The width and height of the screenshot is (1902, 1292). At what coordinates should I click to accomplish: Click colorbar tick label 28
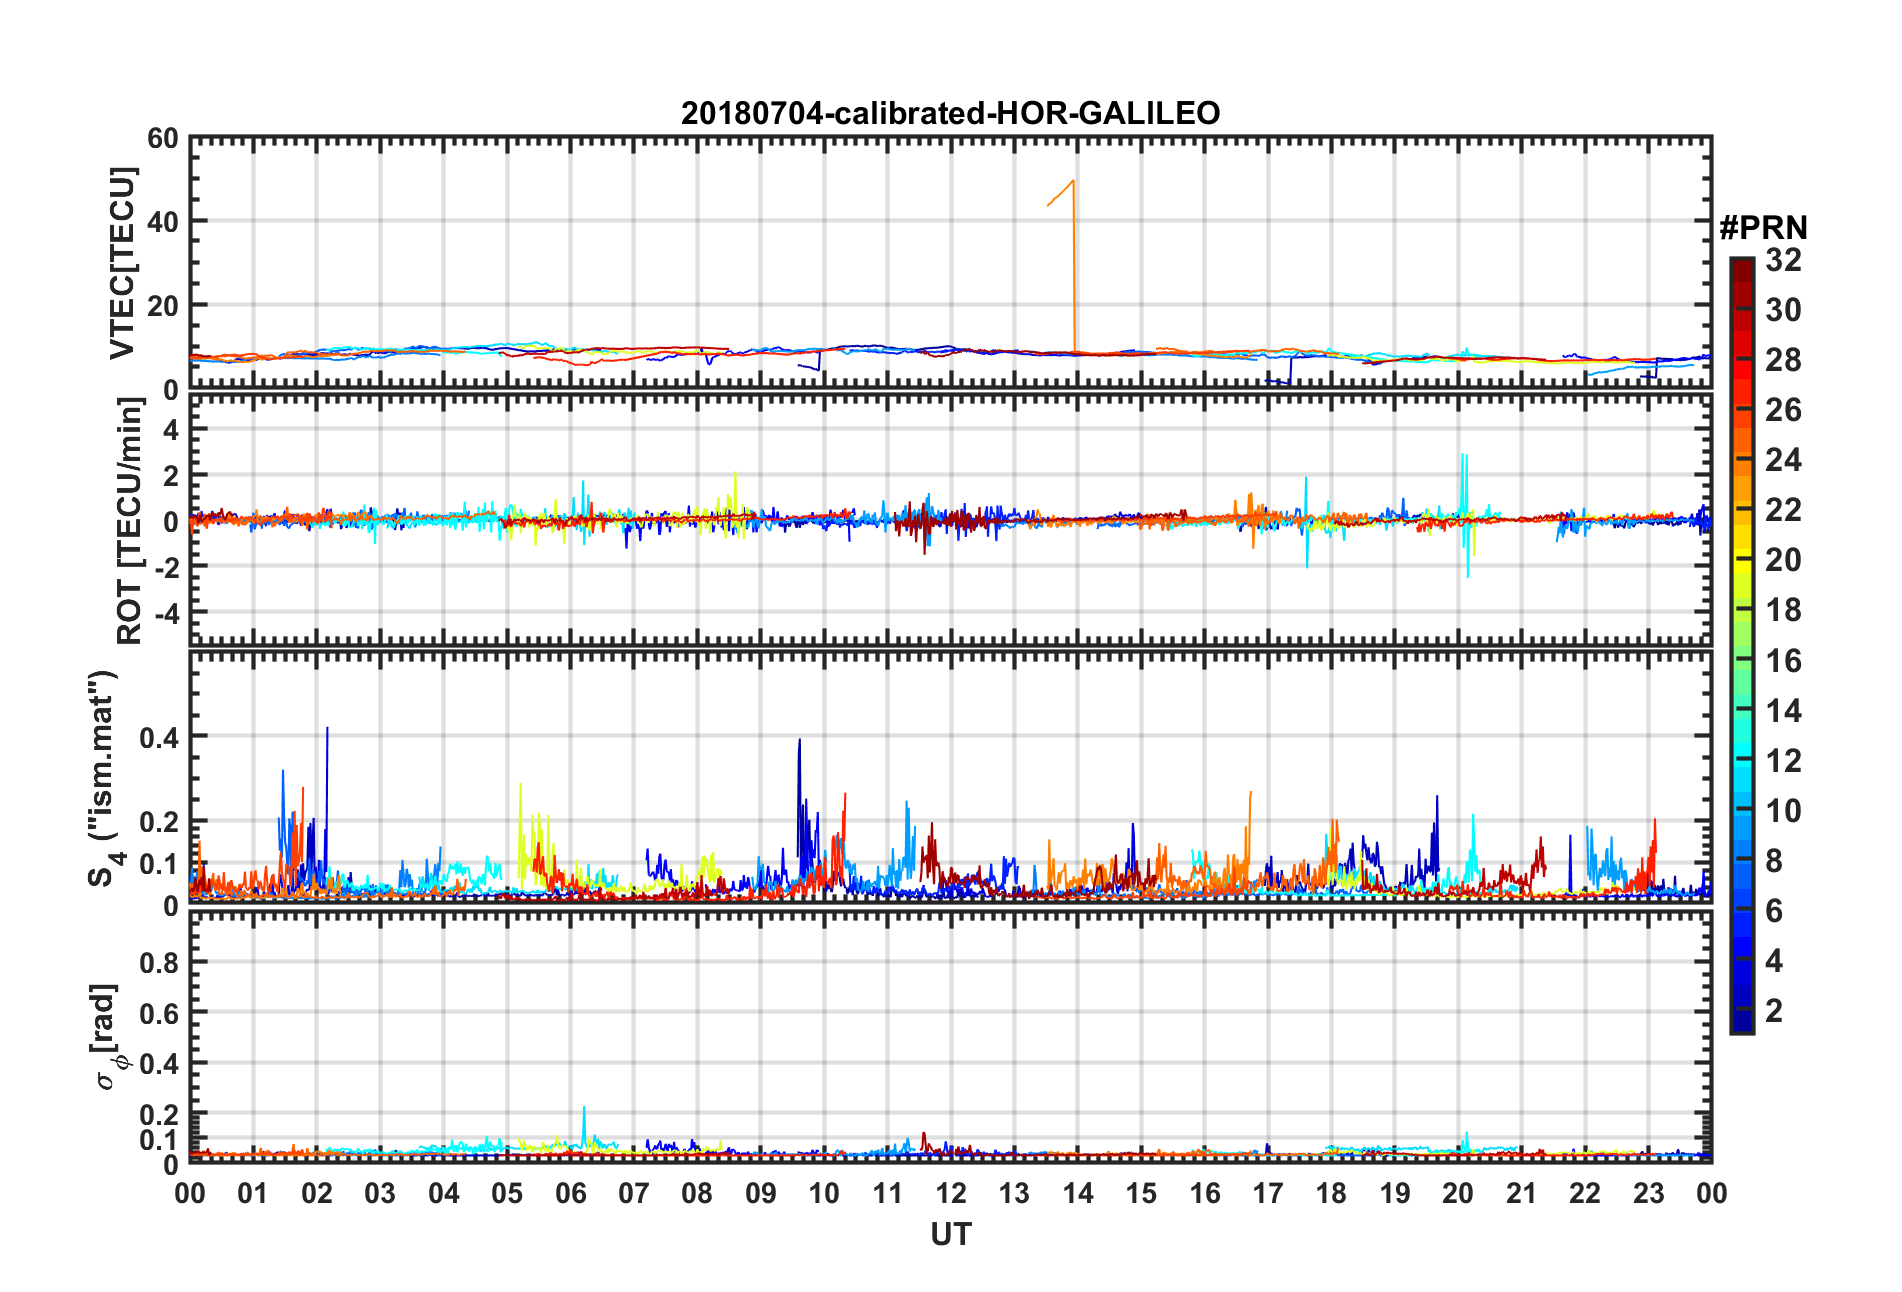pyautogui.click(x=1783, y=360)
